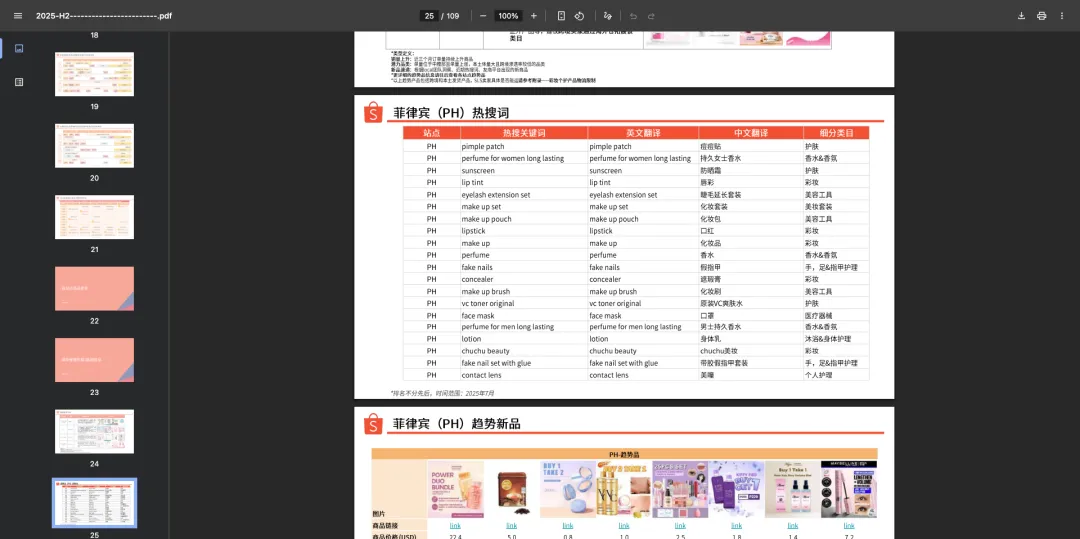Click the fit to page icon
Viewport: 1080px width, 539px height.
(561, 16)
